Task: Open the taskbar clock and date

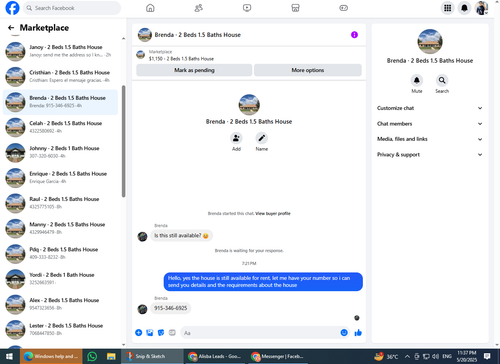Action: pyautogui.click(x=466, y=356)
